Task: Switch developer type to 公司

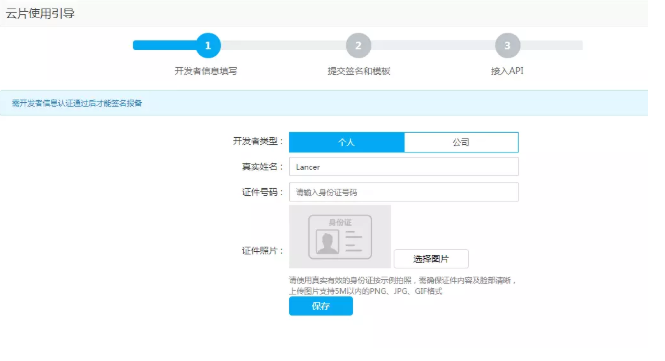Action: [461, 143]
